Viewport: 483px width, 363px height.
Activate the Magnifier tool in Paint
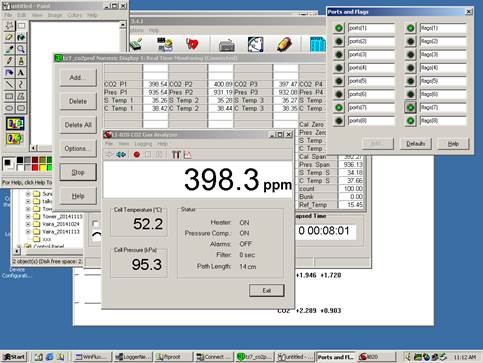pyautogui.click(x=21, y=49)
